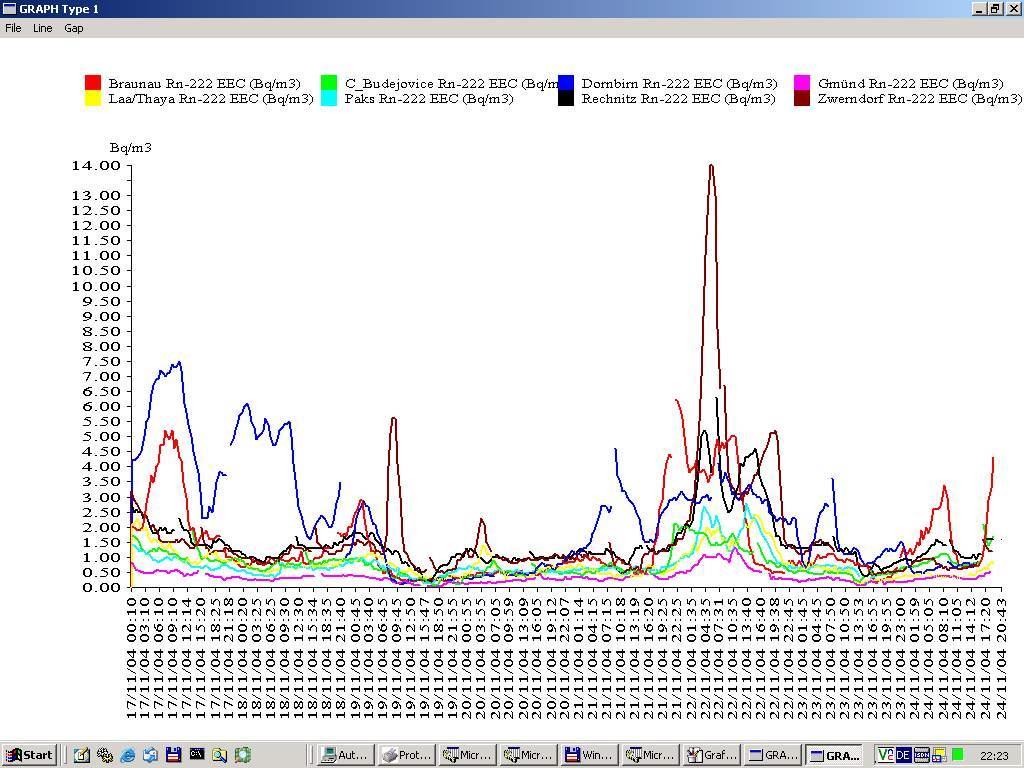Viewport: 1024px width, 768px height.
Task: Open the File menu
Action: pos(13,28)
